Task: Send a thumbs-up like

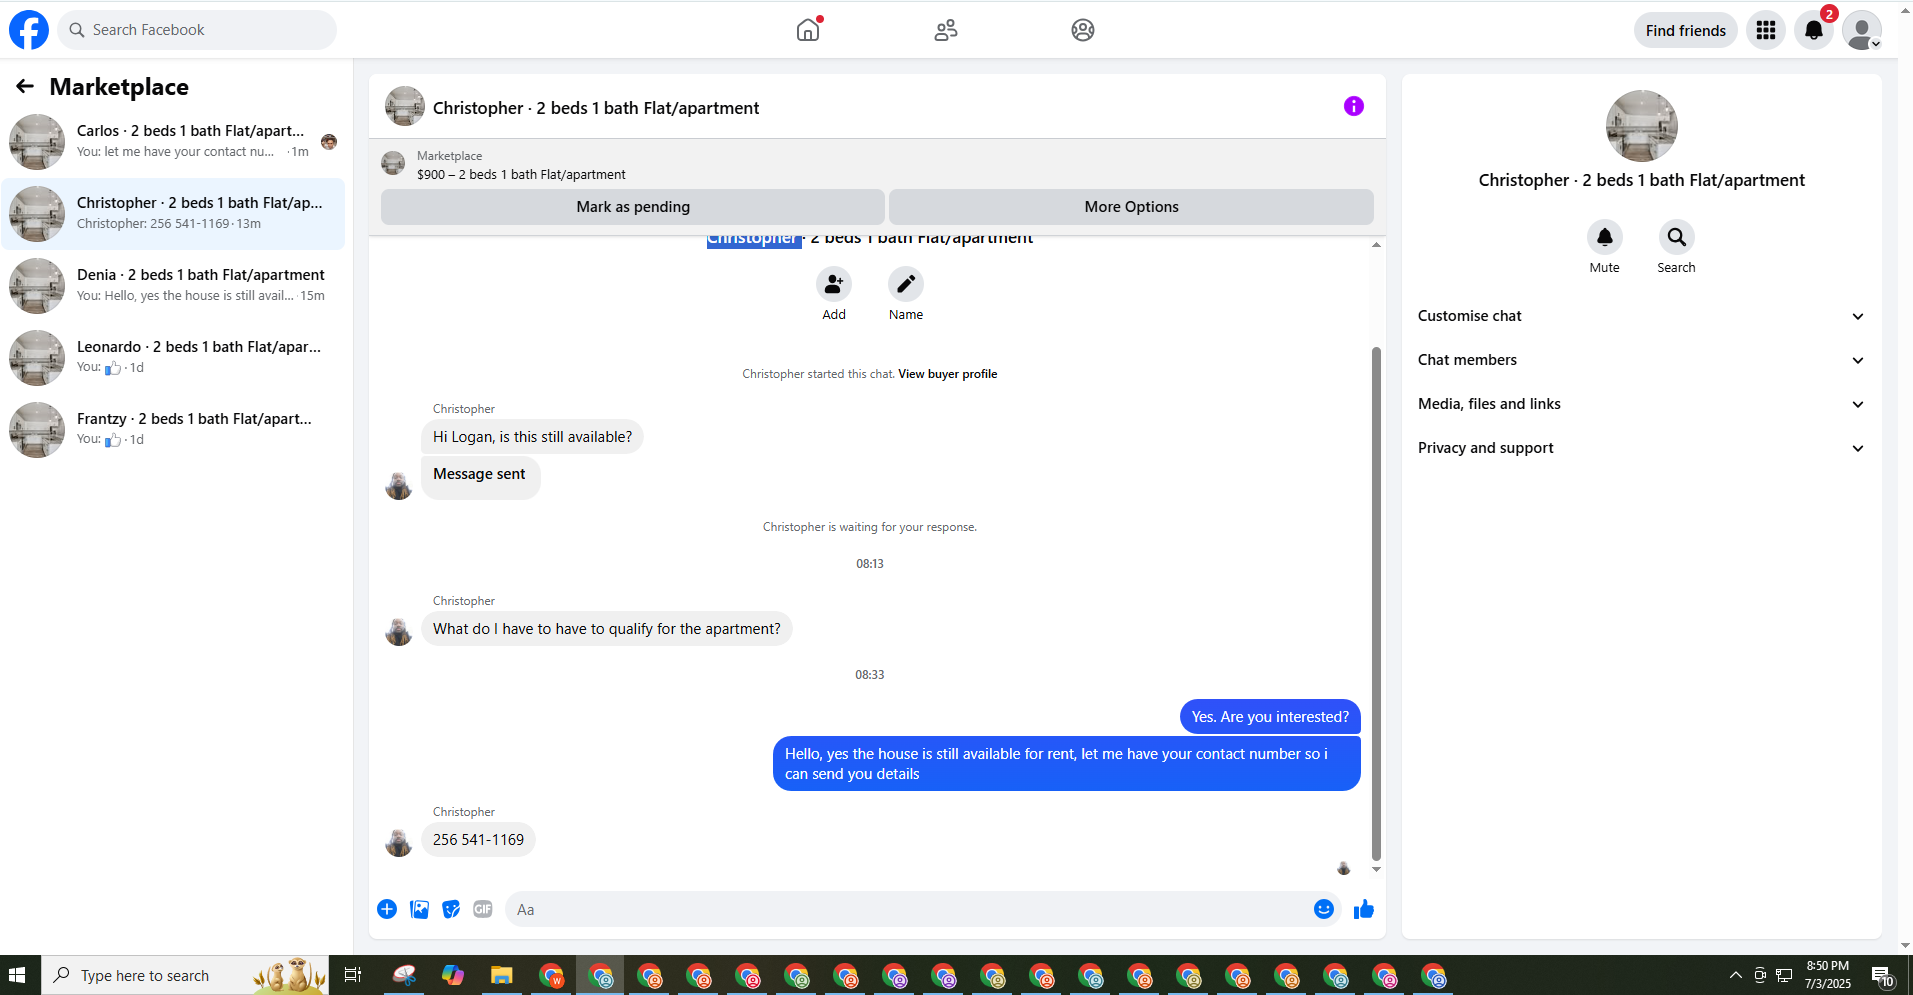Action: tap(1364, 909)
